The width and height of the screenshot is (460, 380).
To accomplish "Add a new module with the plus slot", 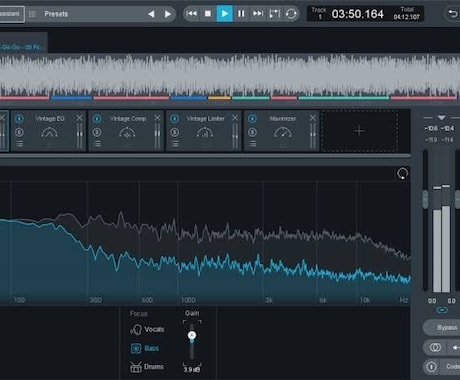I will point(359,131).
